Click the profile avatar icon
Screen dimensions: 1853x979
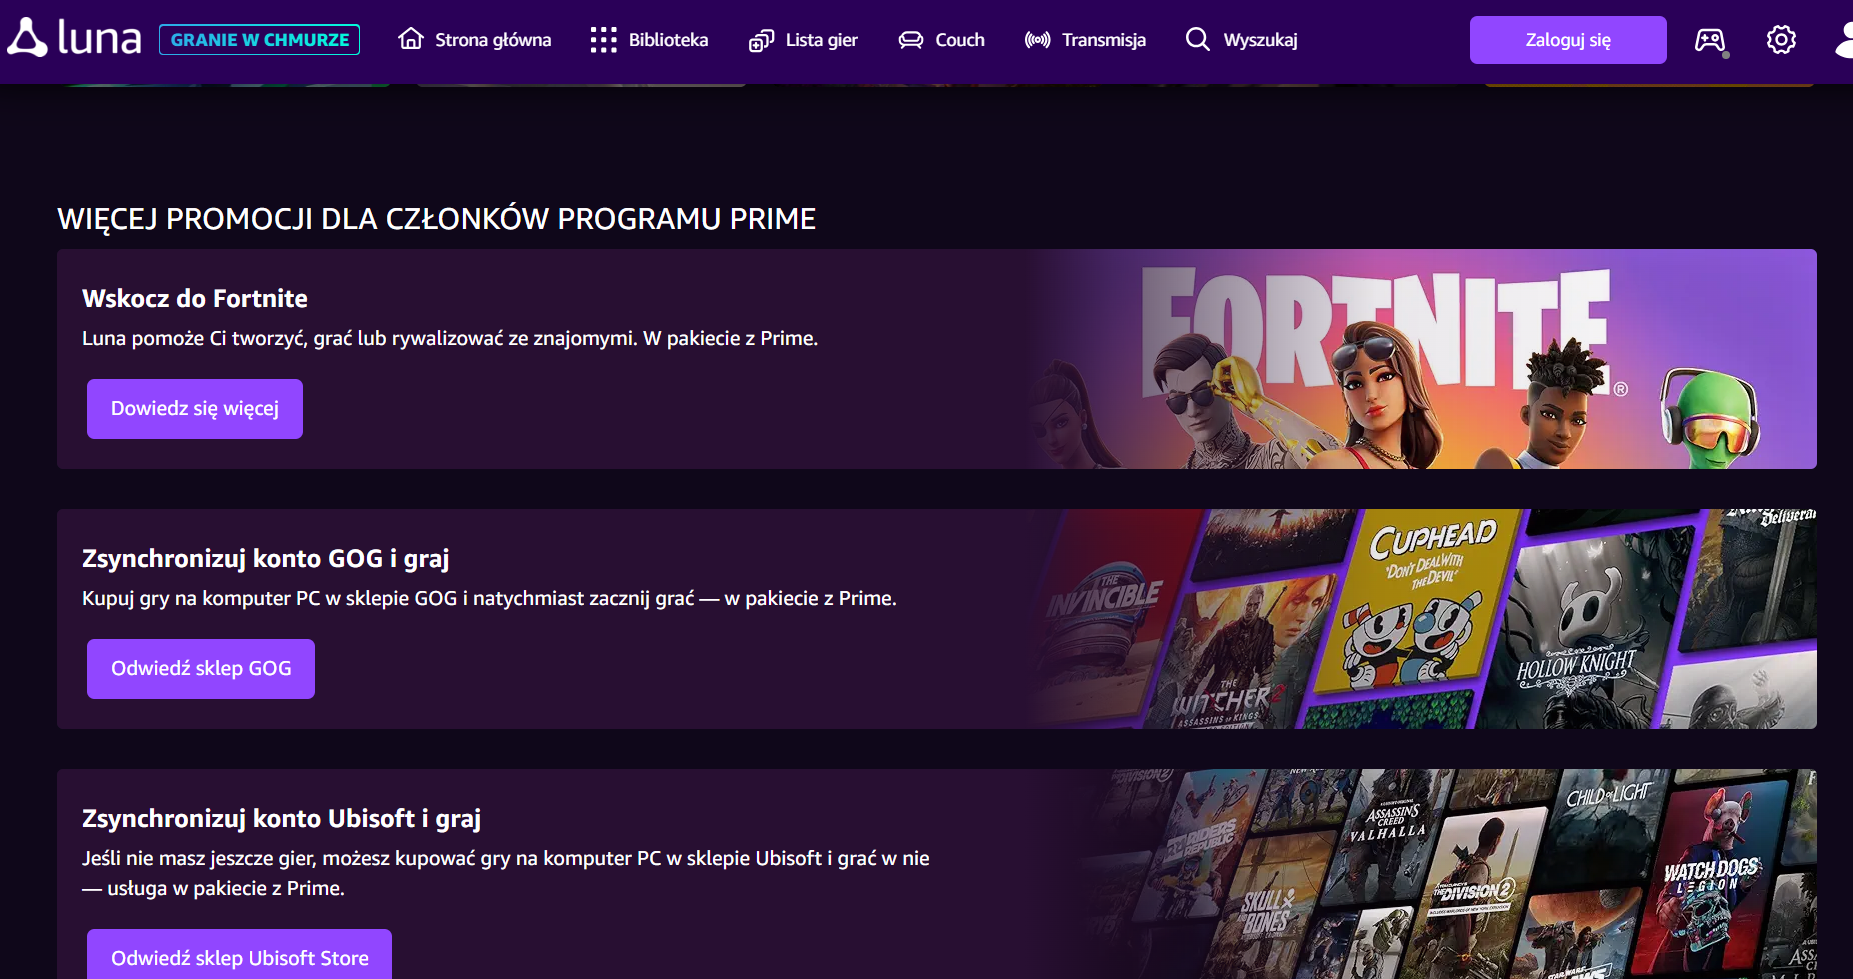(1844, 40)
